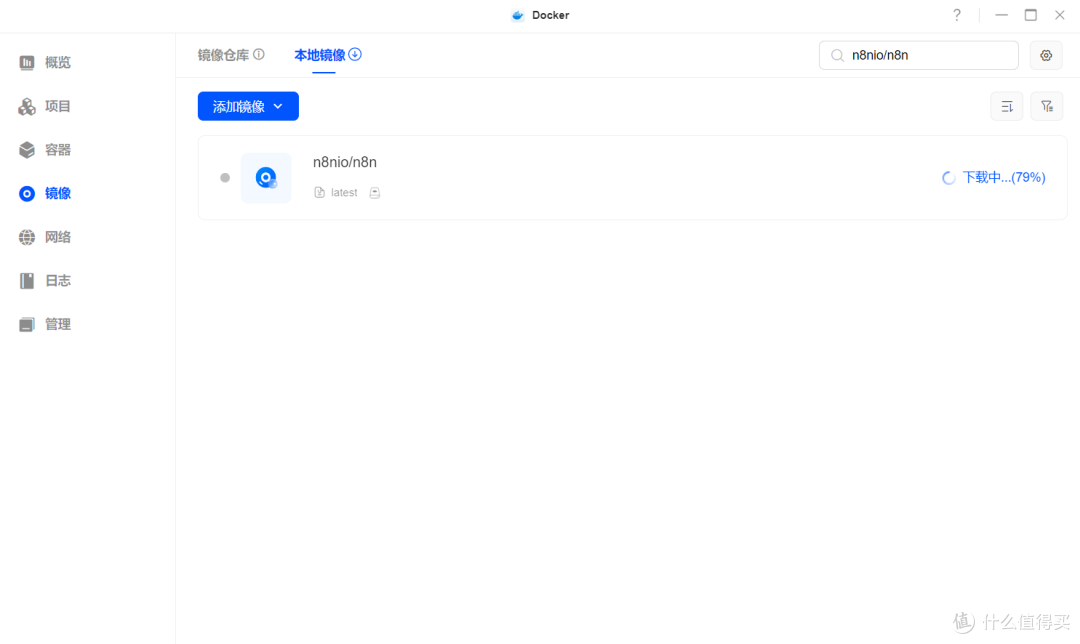Click the filter icon button
This screenshot has width=1080, height=644.
click(1047, 106)
